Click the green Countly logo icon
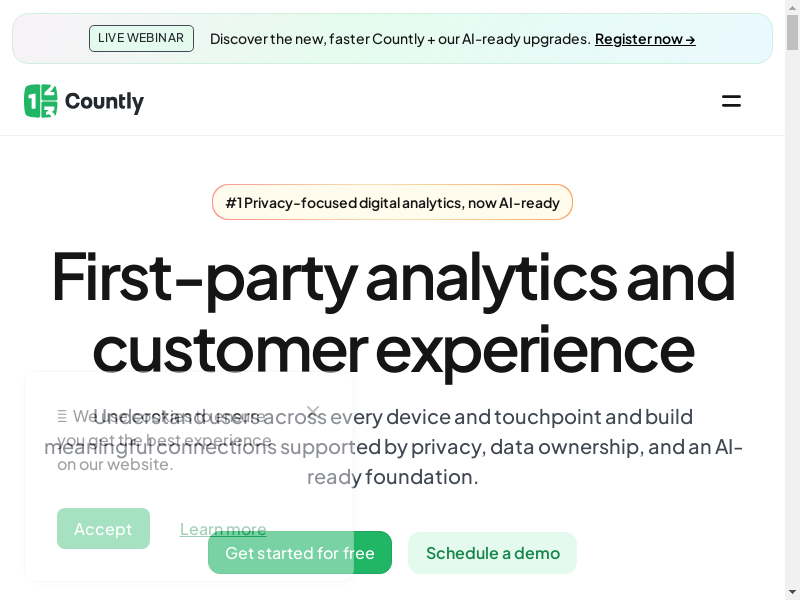Image resolution: width=800 pixels, height=600 pixels. tap(41, 101)
